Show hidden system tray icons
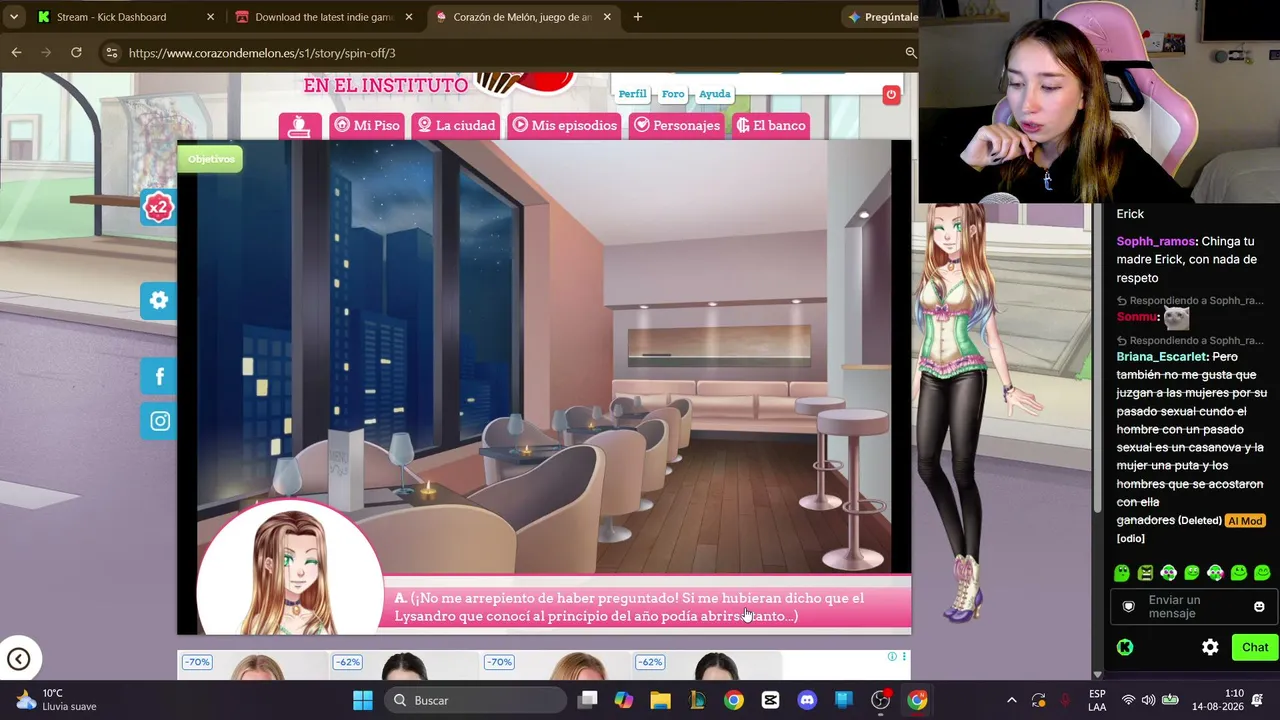This screenshot has width=1280, height=720. point(1011,700)
